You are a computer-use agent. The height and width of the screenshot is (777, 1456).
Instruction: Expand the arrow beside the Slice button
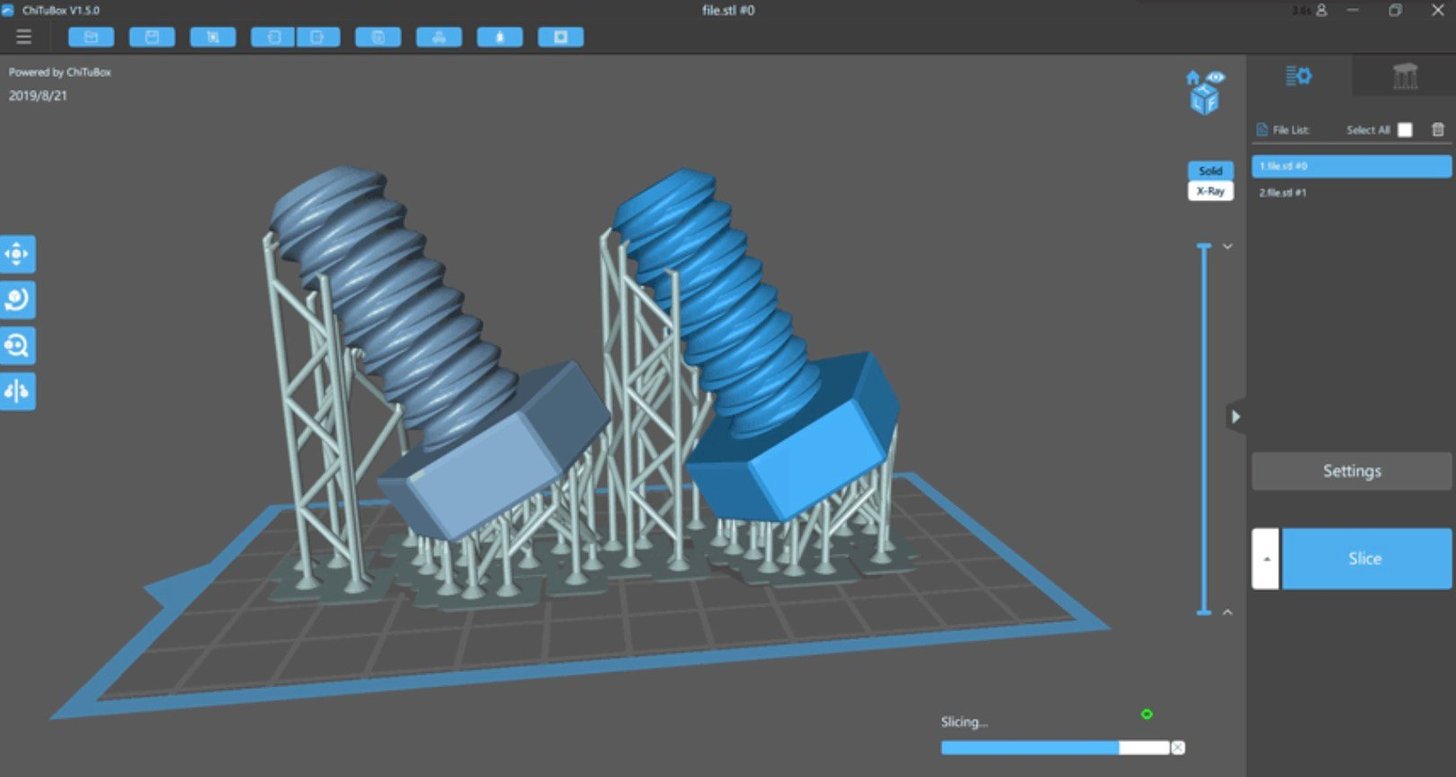click(1266, 559)
